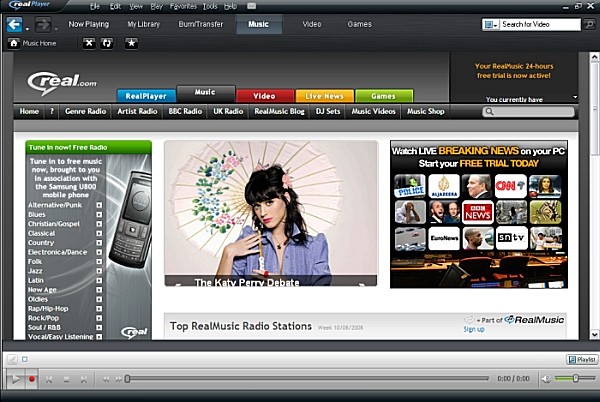The width and height of the screenshot is (600, 402).
Task: Open RealMusic Blog link
Action: pos(279,111)
